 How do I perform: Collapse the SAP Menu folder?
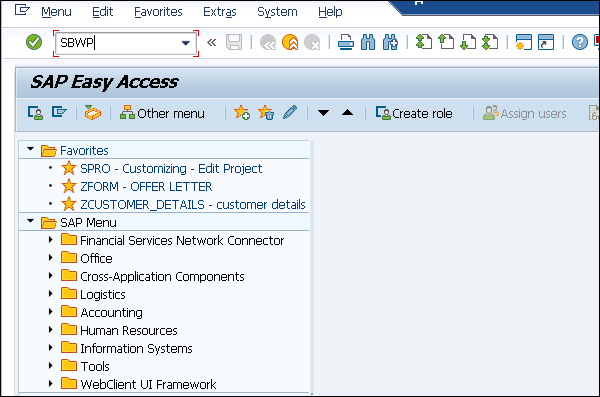point(31,221)
